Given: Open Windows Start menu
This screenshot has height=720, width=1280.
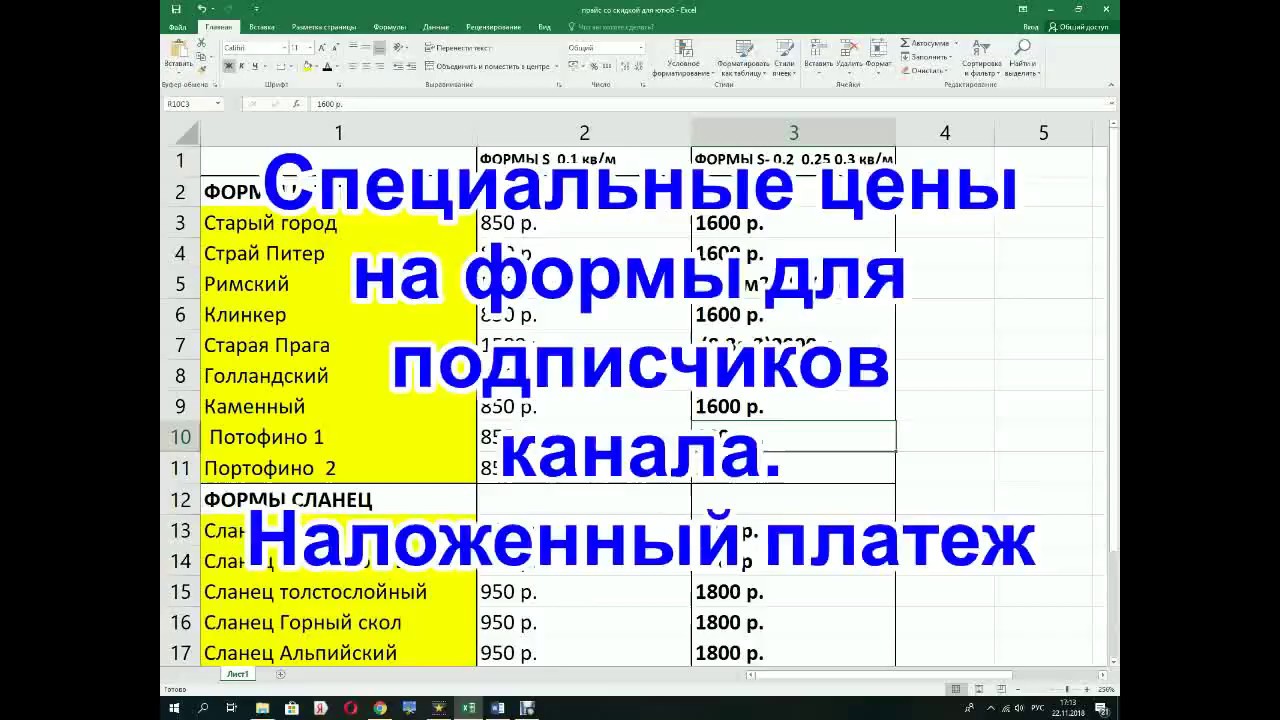Looking at the screenshot, I should [x=174, y=708].
